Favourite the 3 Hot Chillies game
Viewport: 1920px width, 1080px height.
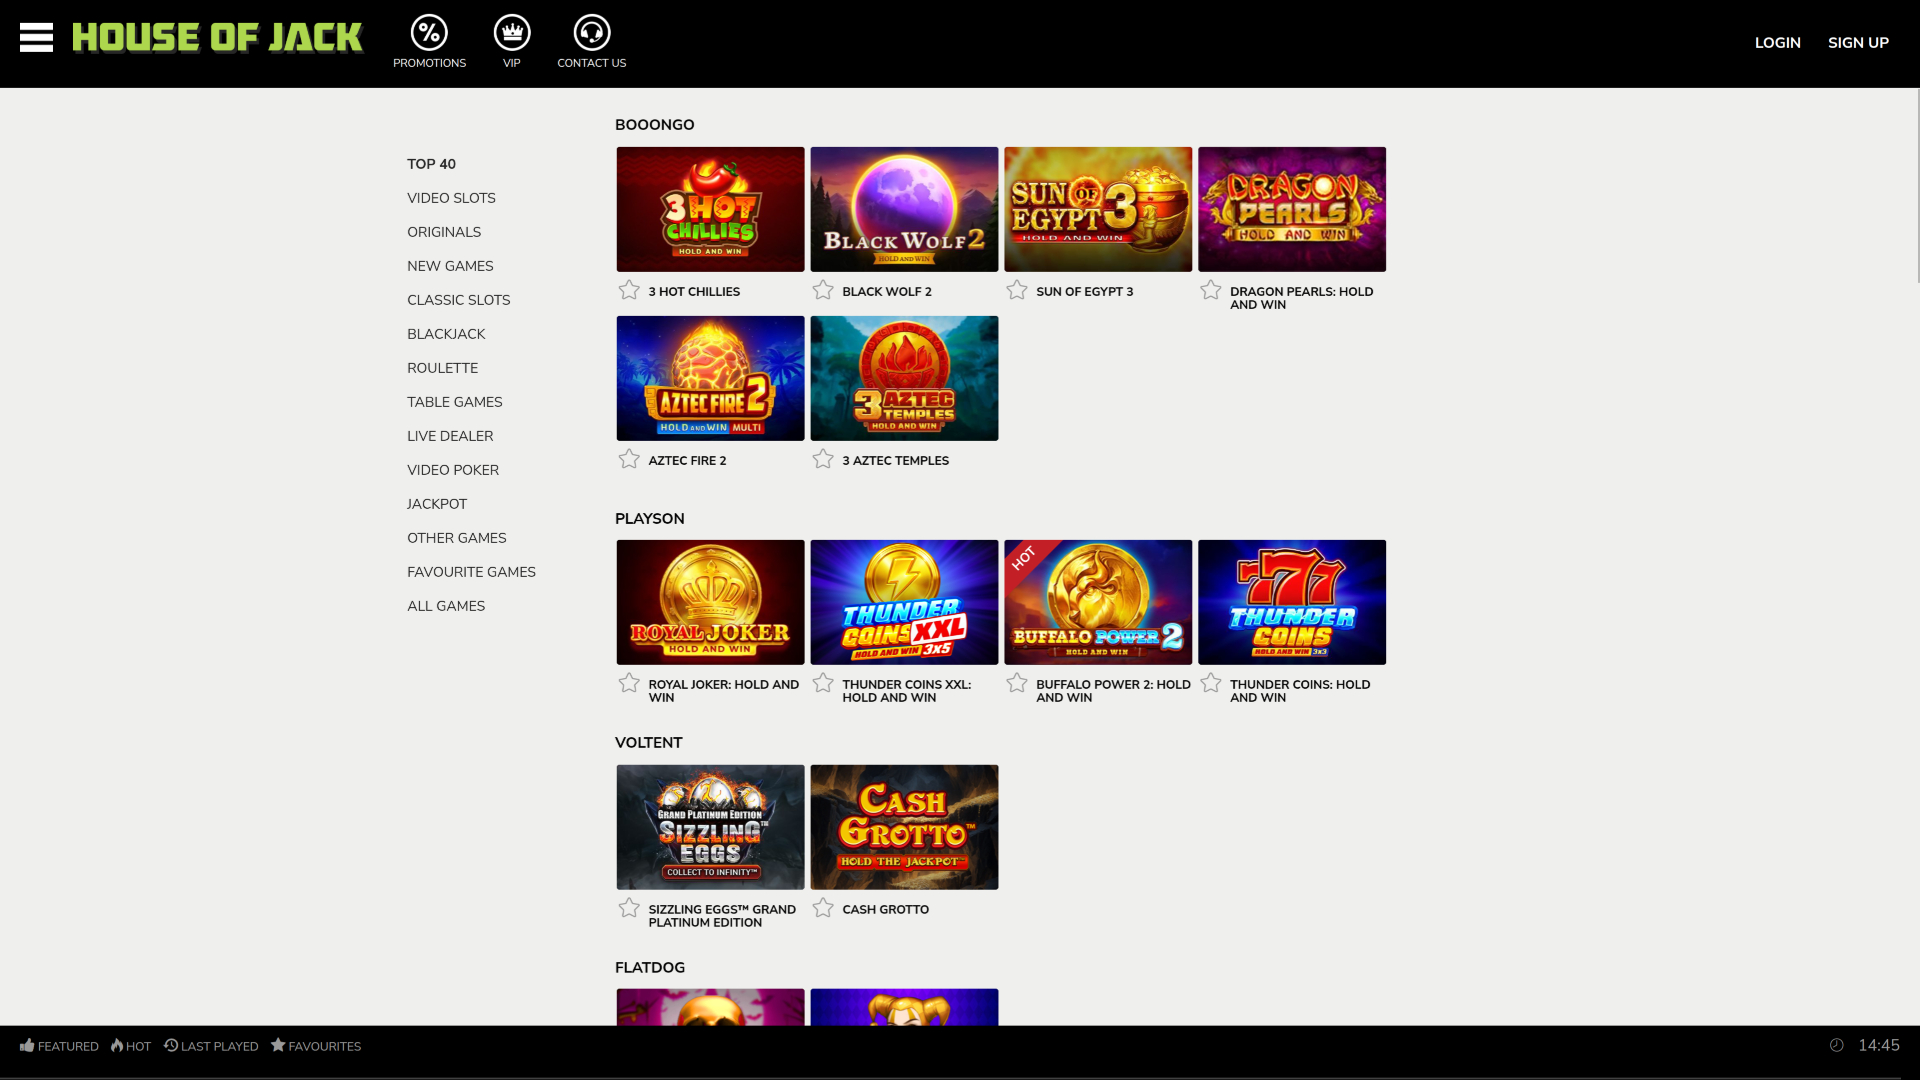click(x=629, y=289)
